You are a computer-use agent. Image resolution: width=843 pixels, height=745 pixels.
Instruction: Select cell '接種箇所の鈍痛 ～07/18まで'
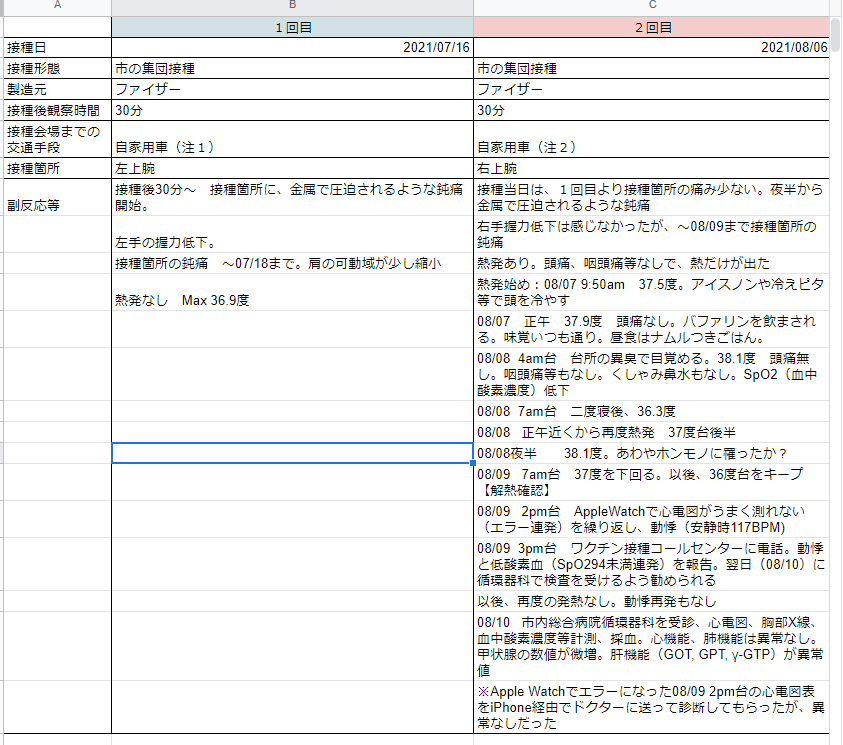click(x=292, y=263)
